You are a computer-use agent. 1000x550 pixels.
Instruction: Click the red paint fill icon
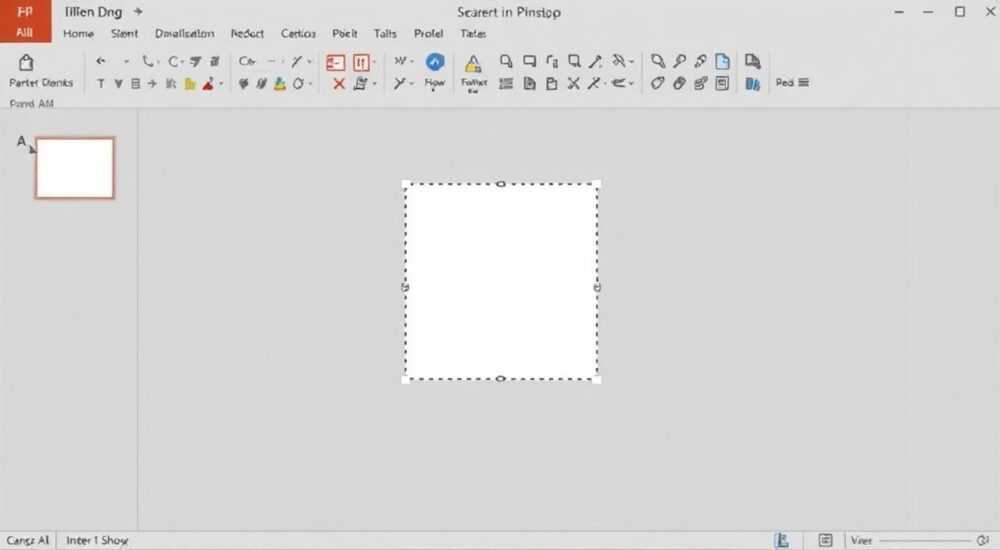[x=208, y=84]
